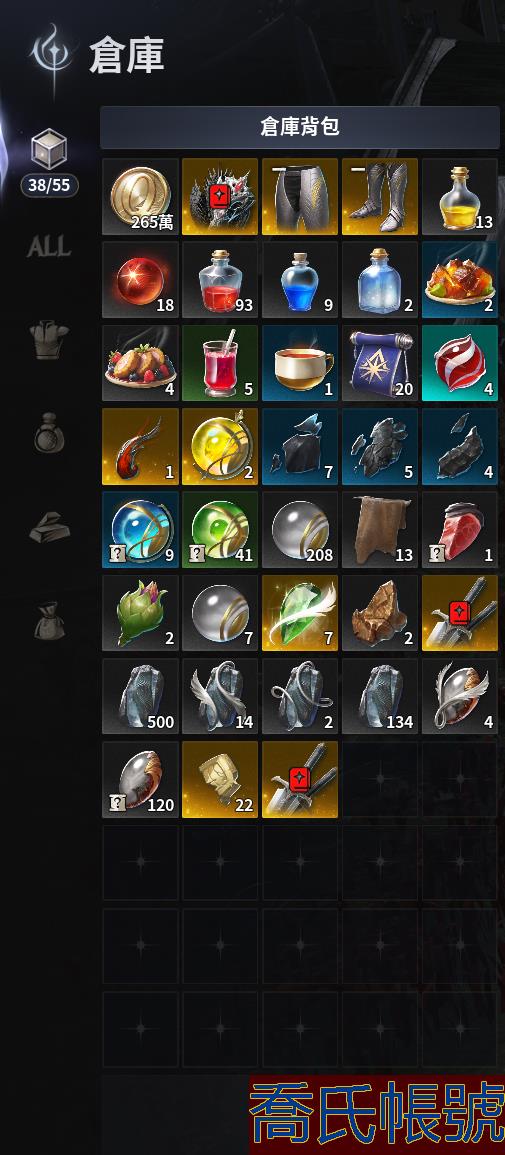Pick the yellow orb item with count 2

click(x=220, y=446)
